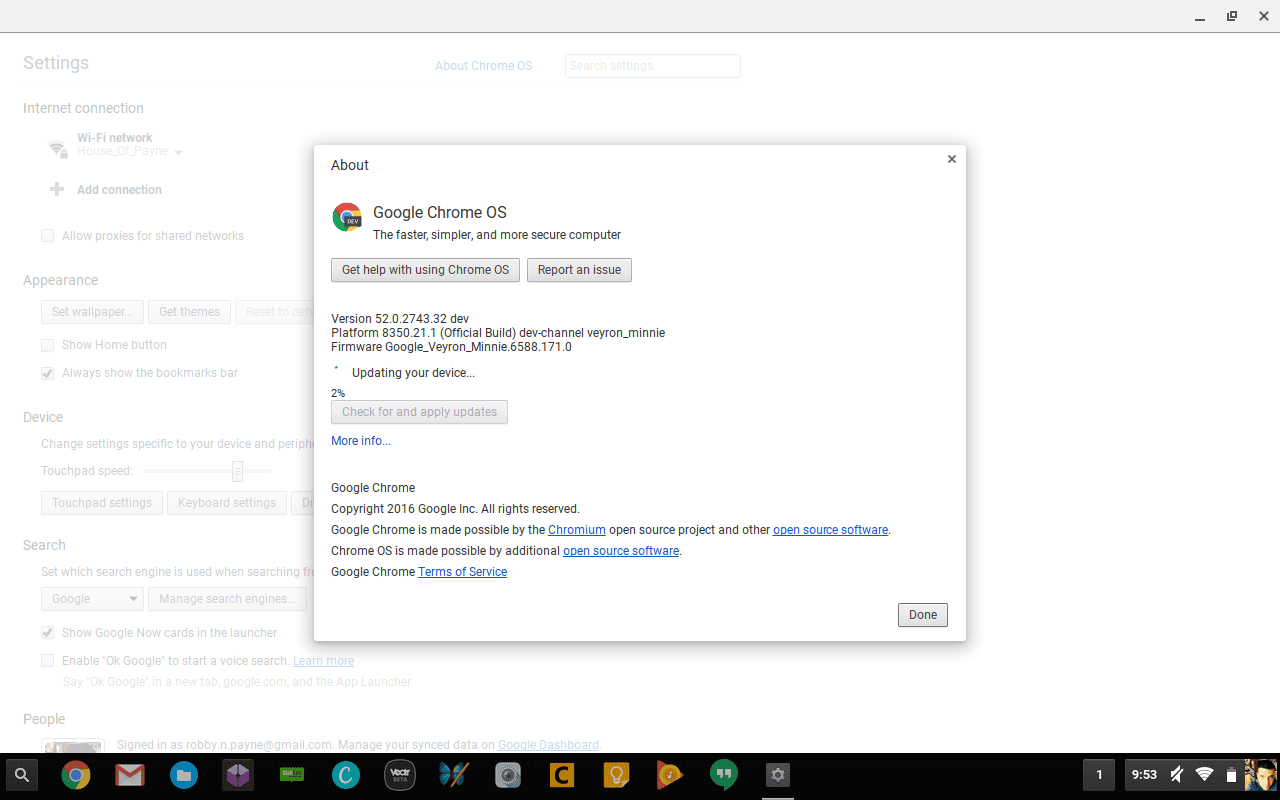Close the About dialog with X
The height and width of the screenshot is (800, 1280).
(952, 159)
